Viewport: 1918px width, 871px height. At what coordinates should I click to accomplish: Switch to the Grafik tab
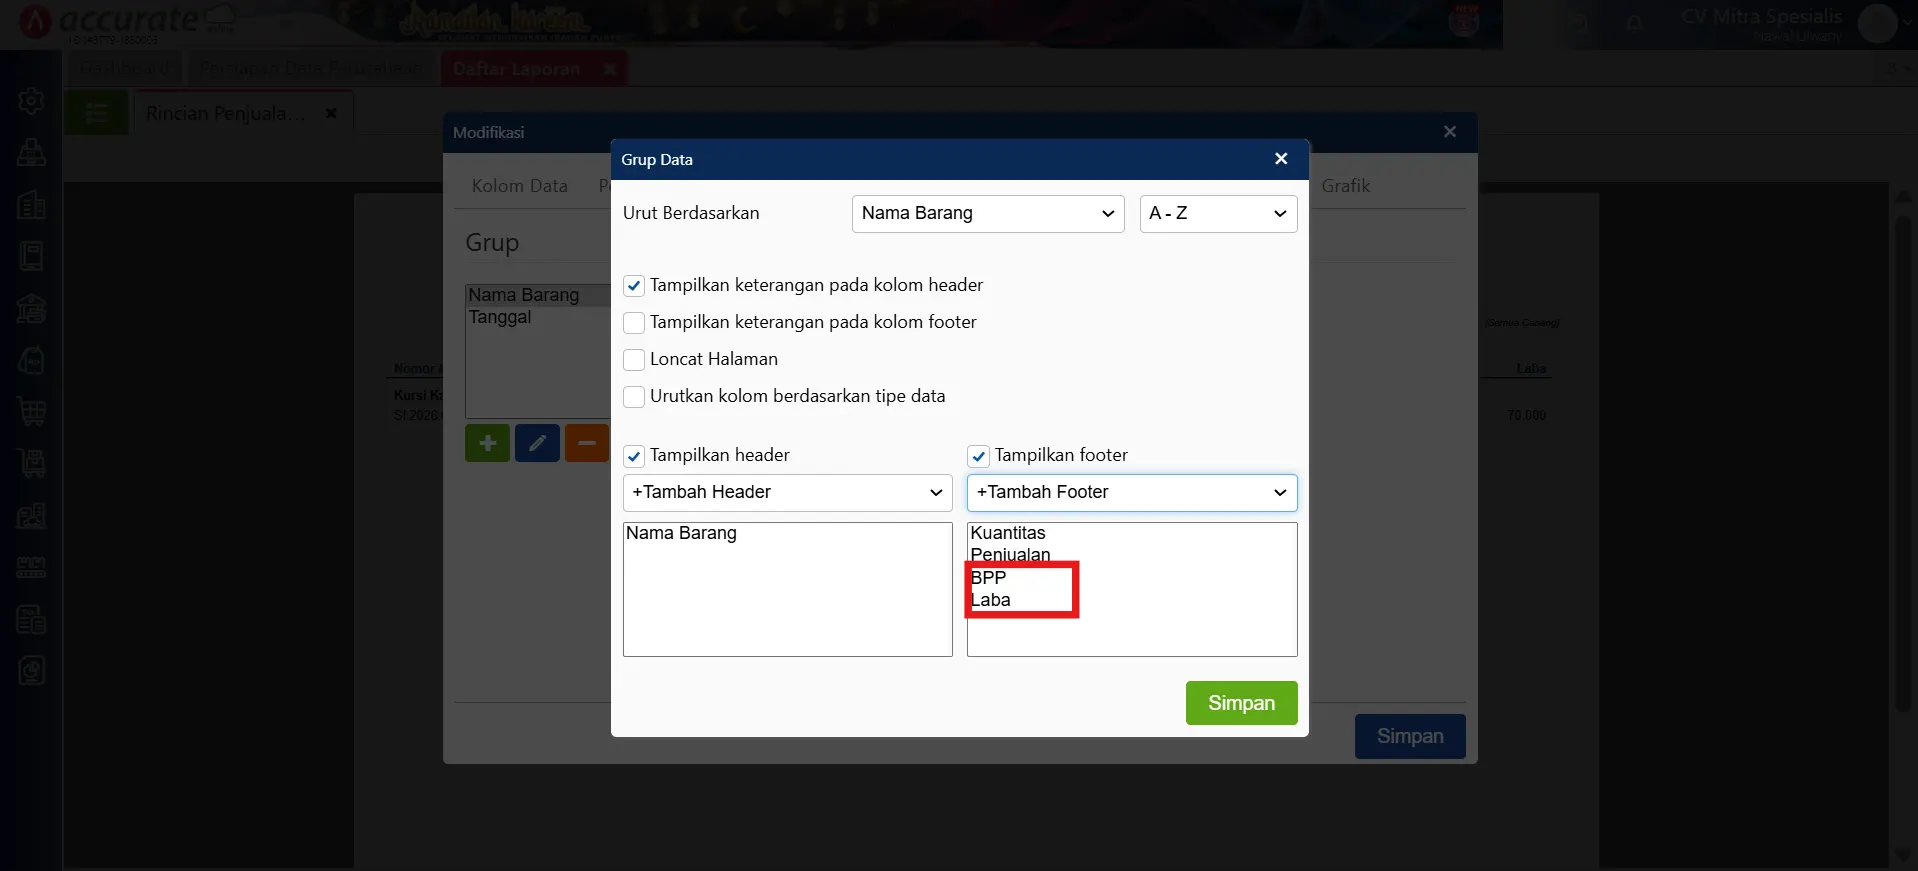(1345, 186)
